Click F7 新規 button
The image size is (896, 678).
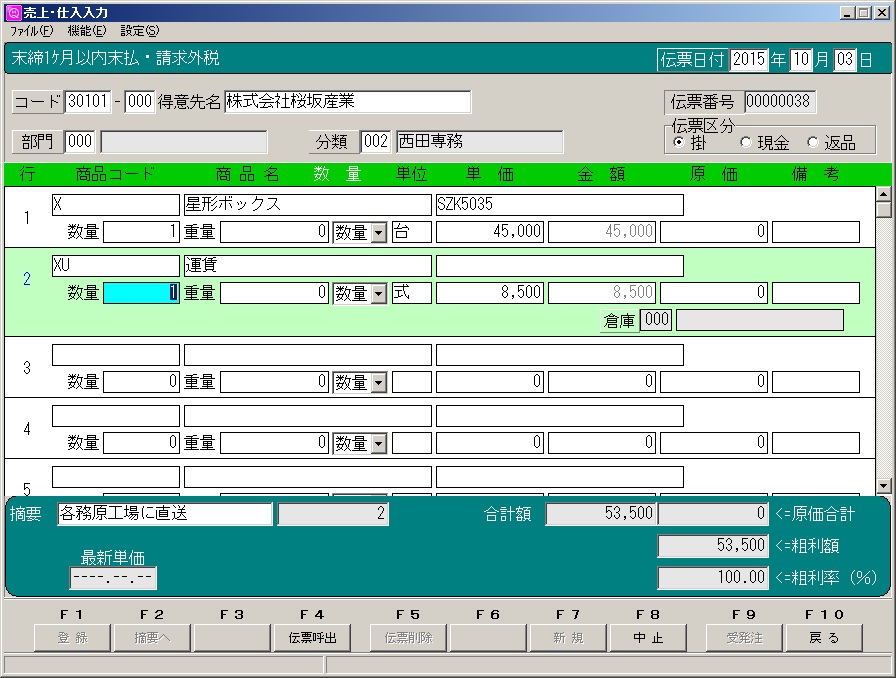tap(568, 637)
